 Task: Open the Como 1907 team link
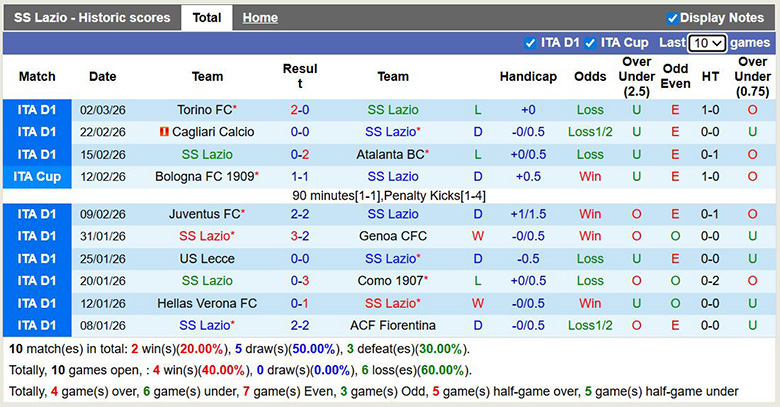(x=389, y=281)
